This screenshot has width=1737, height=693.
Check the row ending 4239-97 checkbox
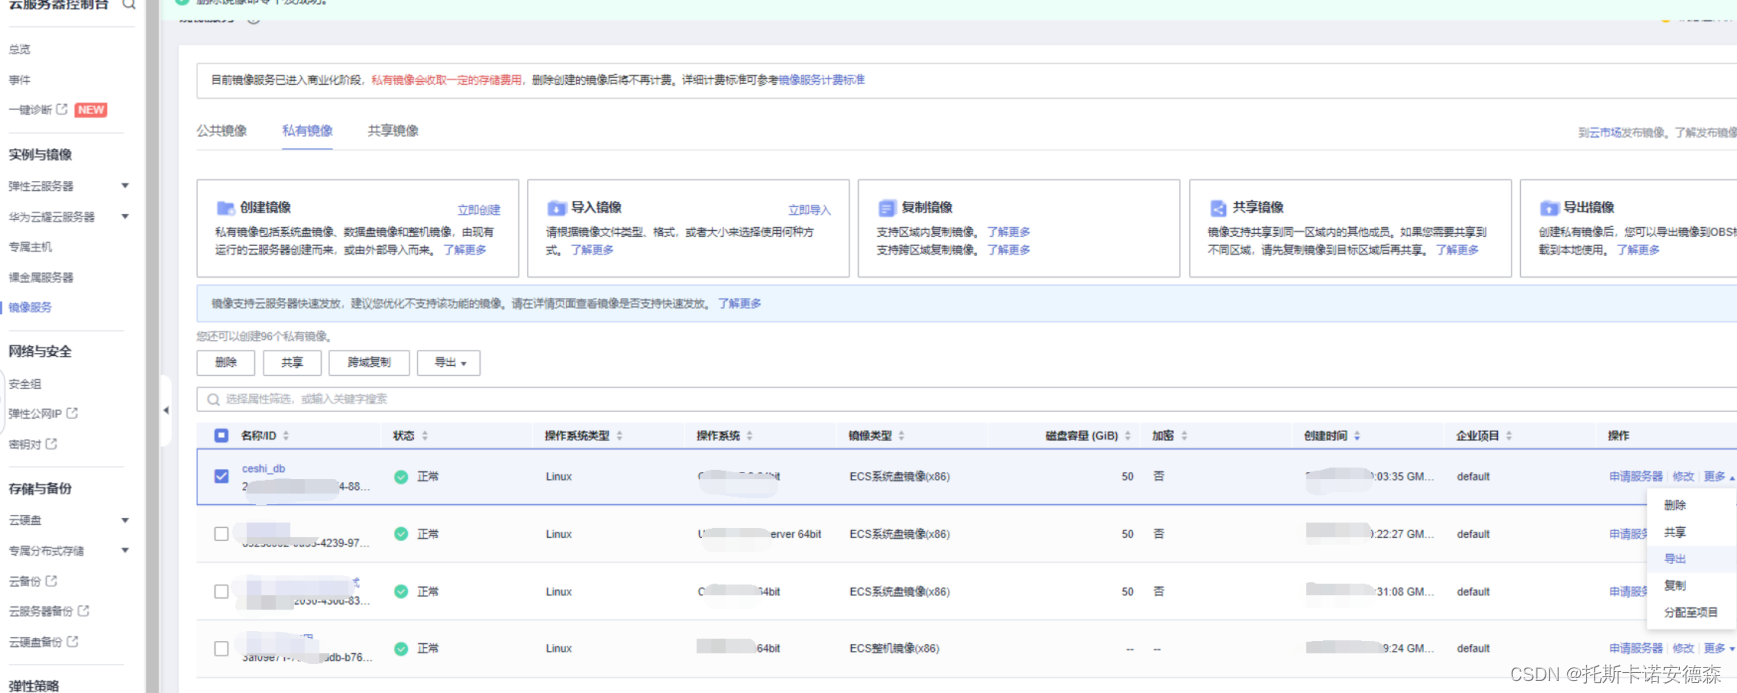coord(221,534)
